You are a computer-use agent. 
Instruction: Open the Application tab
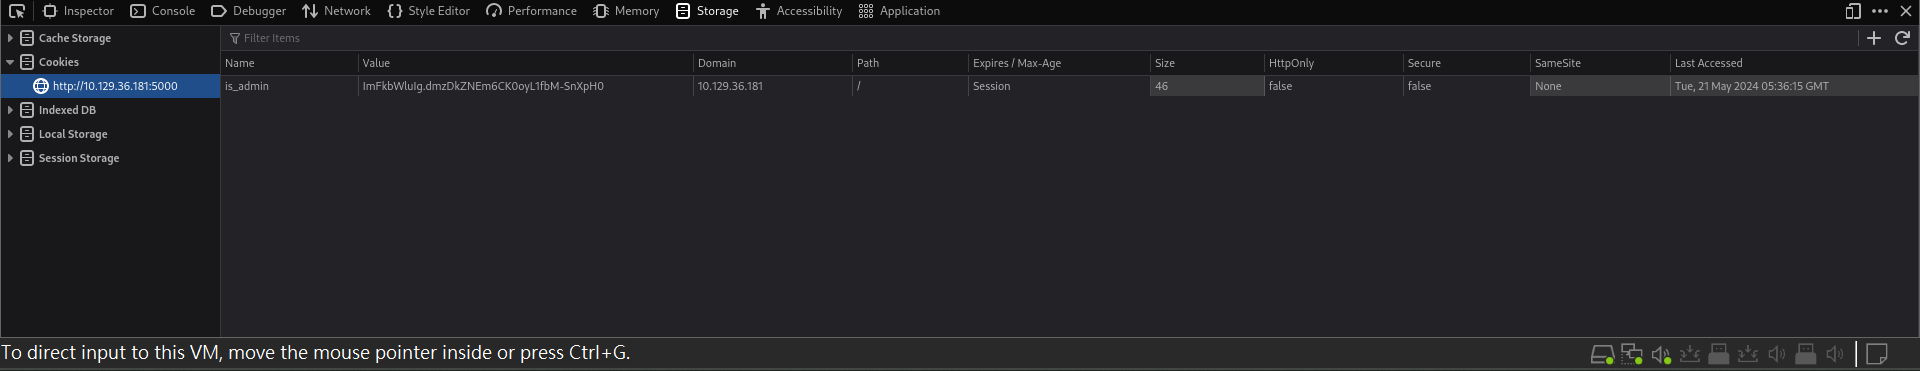pos(899,11)
